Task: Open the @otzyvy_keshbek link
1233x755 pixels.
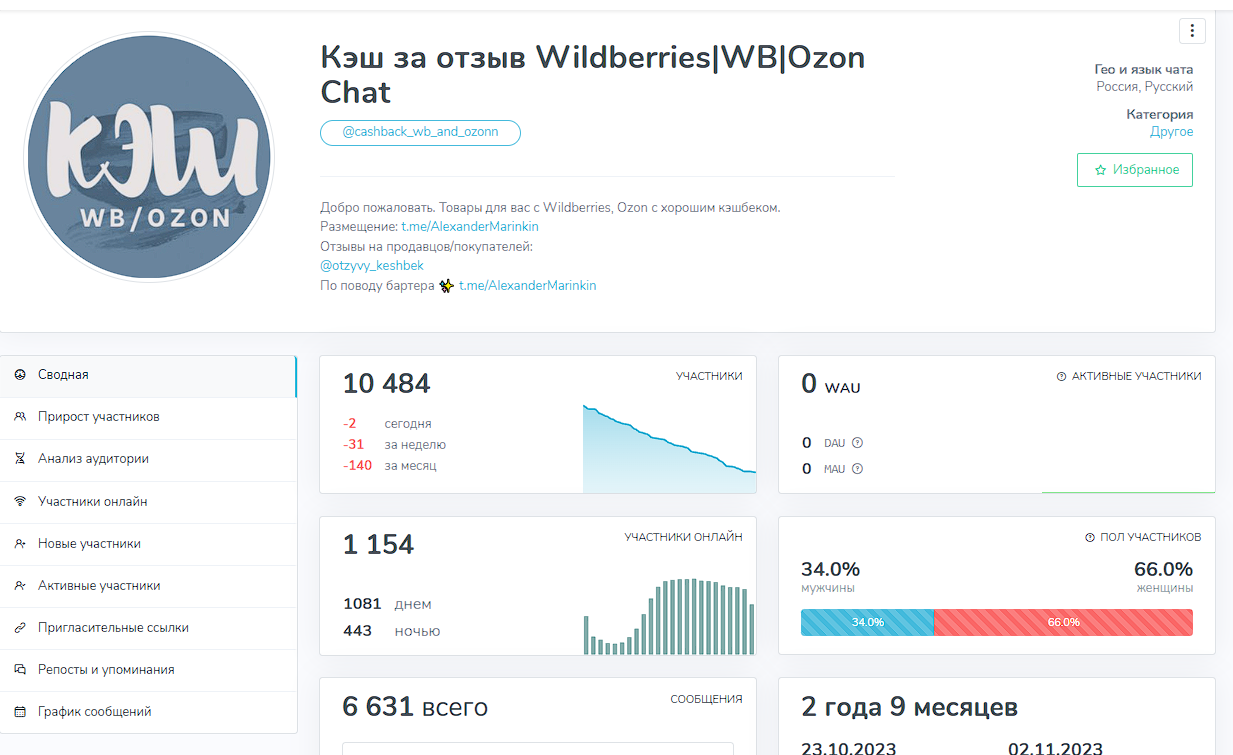Action: click(372, 266)
